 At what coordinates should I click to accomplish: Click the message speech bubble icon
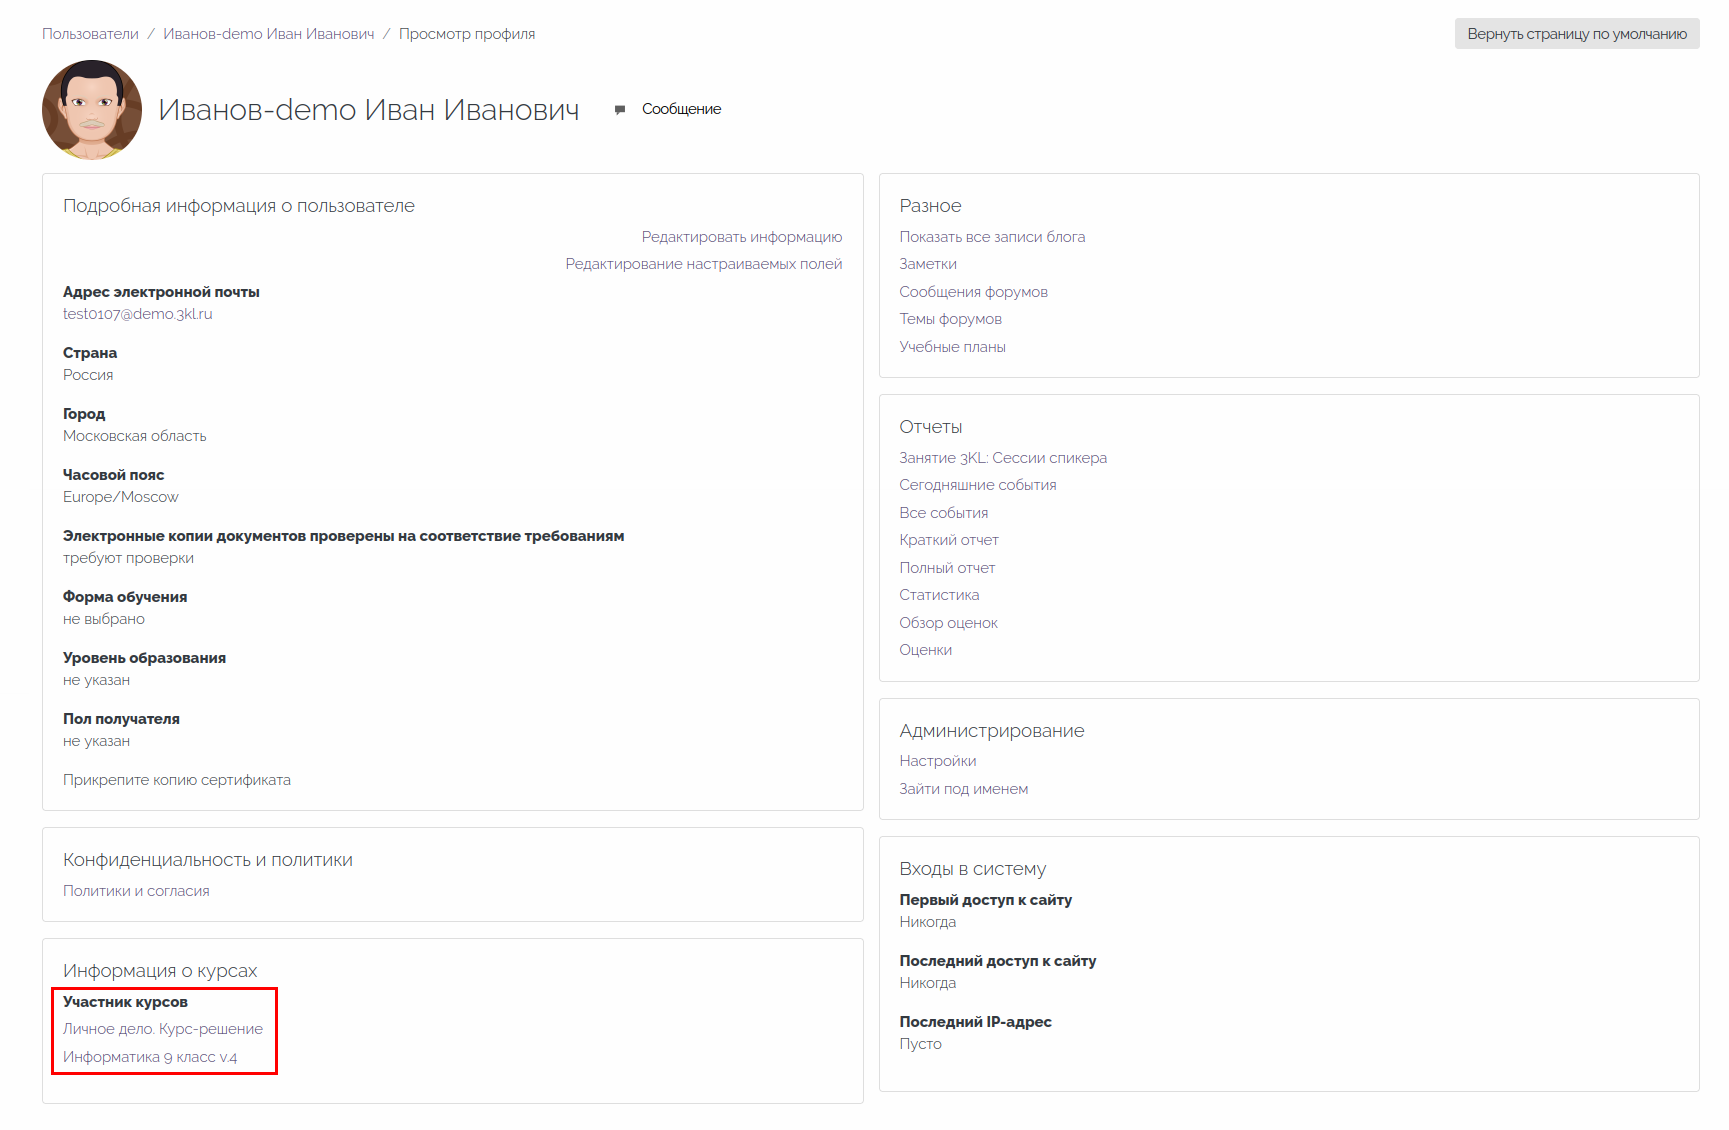(x=620, y=109)
